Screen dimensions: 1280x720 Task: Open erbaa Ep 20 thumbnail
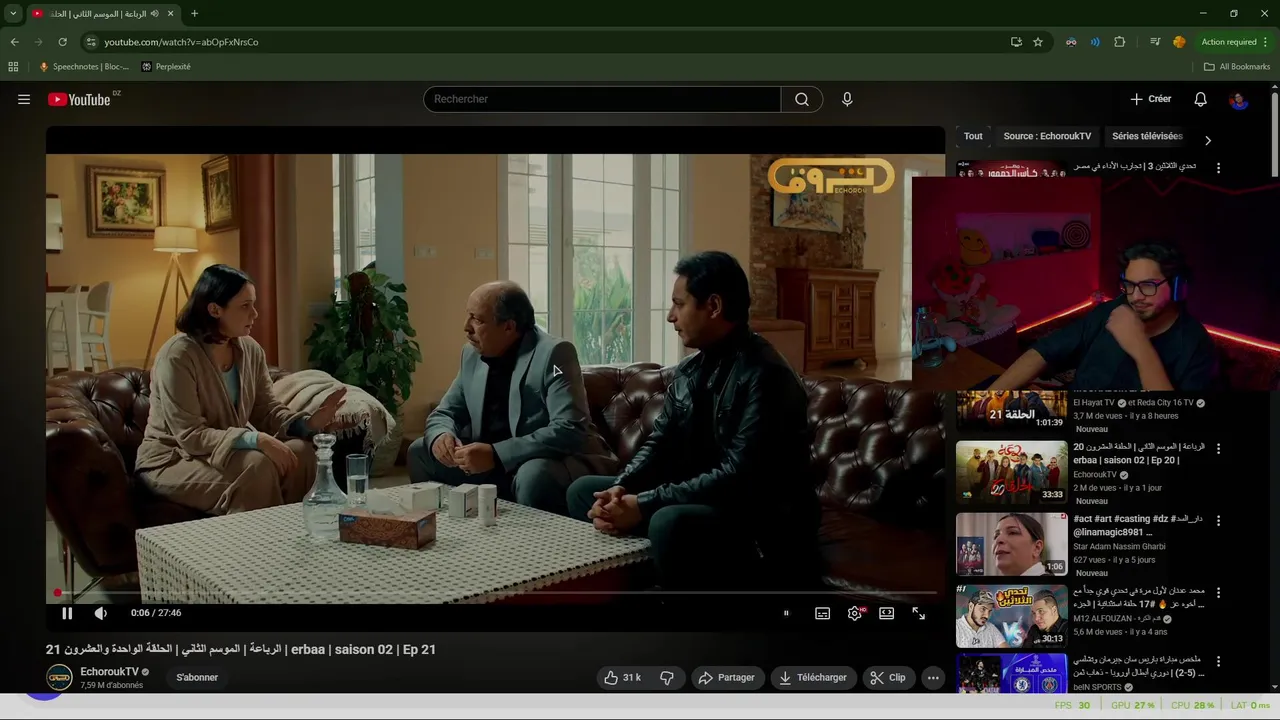1011,473
